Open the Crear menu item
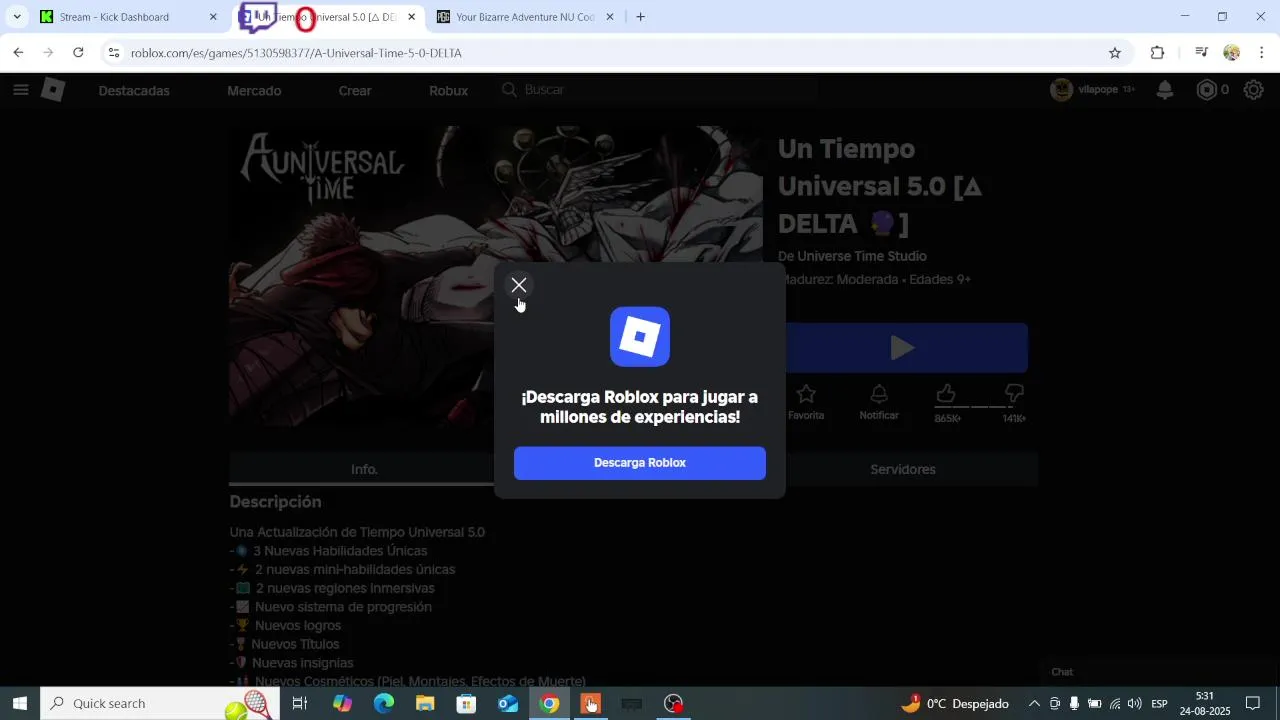Viewport: 1280px width, 720px height. [x=355, y=90]
